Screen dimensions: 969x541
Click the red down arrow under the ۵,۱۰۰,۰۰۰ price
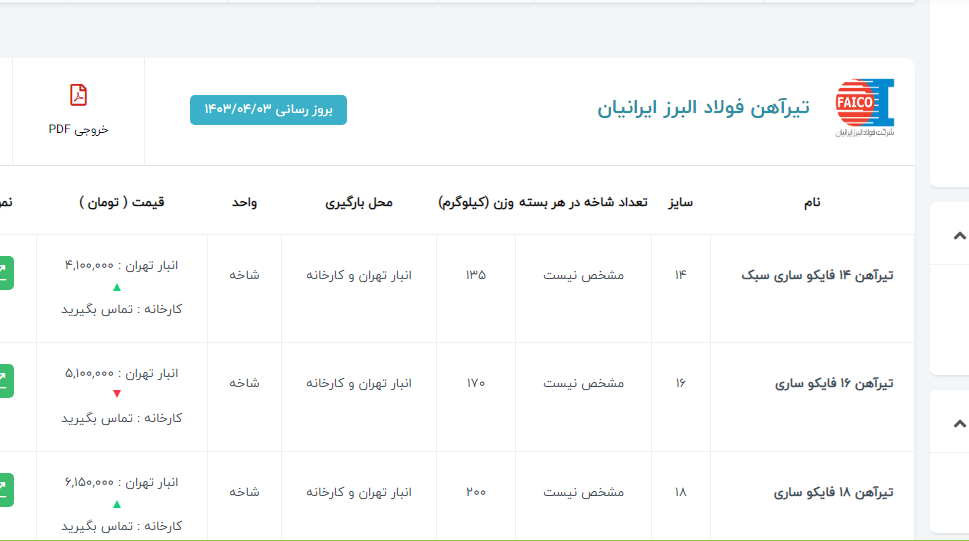(117, 394)
